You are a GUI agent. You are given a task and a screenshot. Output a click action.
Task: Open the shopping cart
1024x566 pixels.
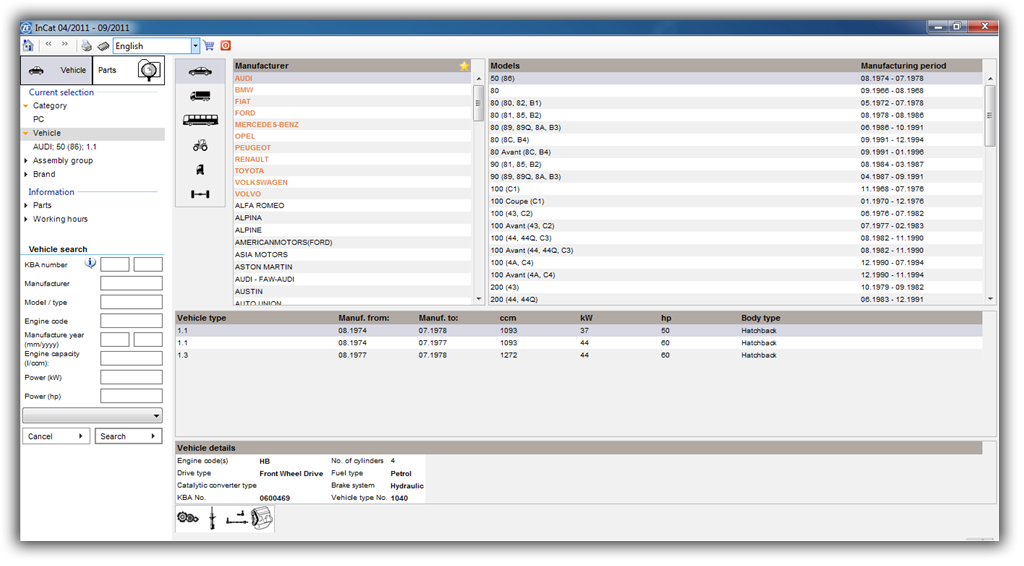209,46
